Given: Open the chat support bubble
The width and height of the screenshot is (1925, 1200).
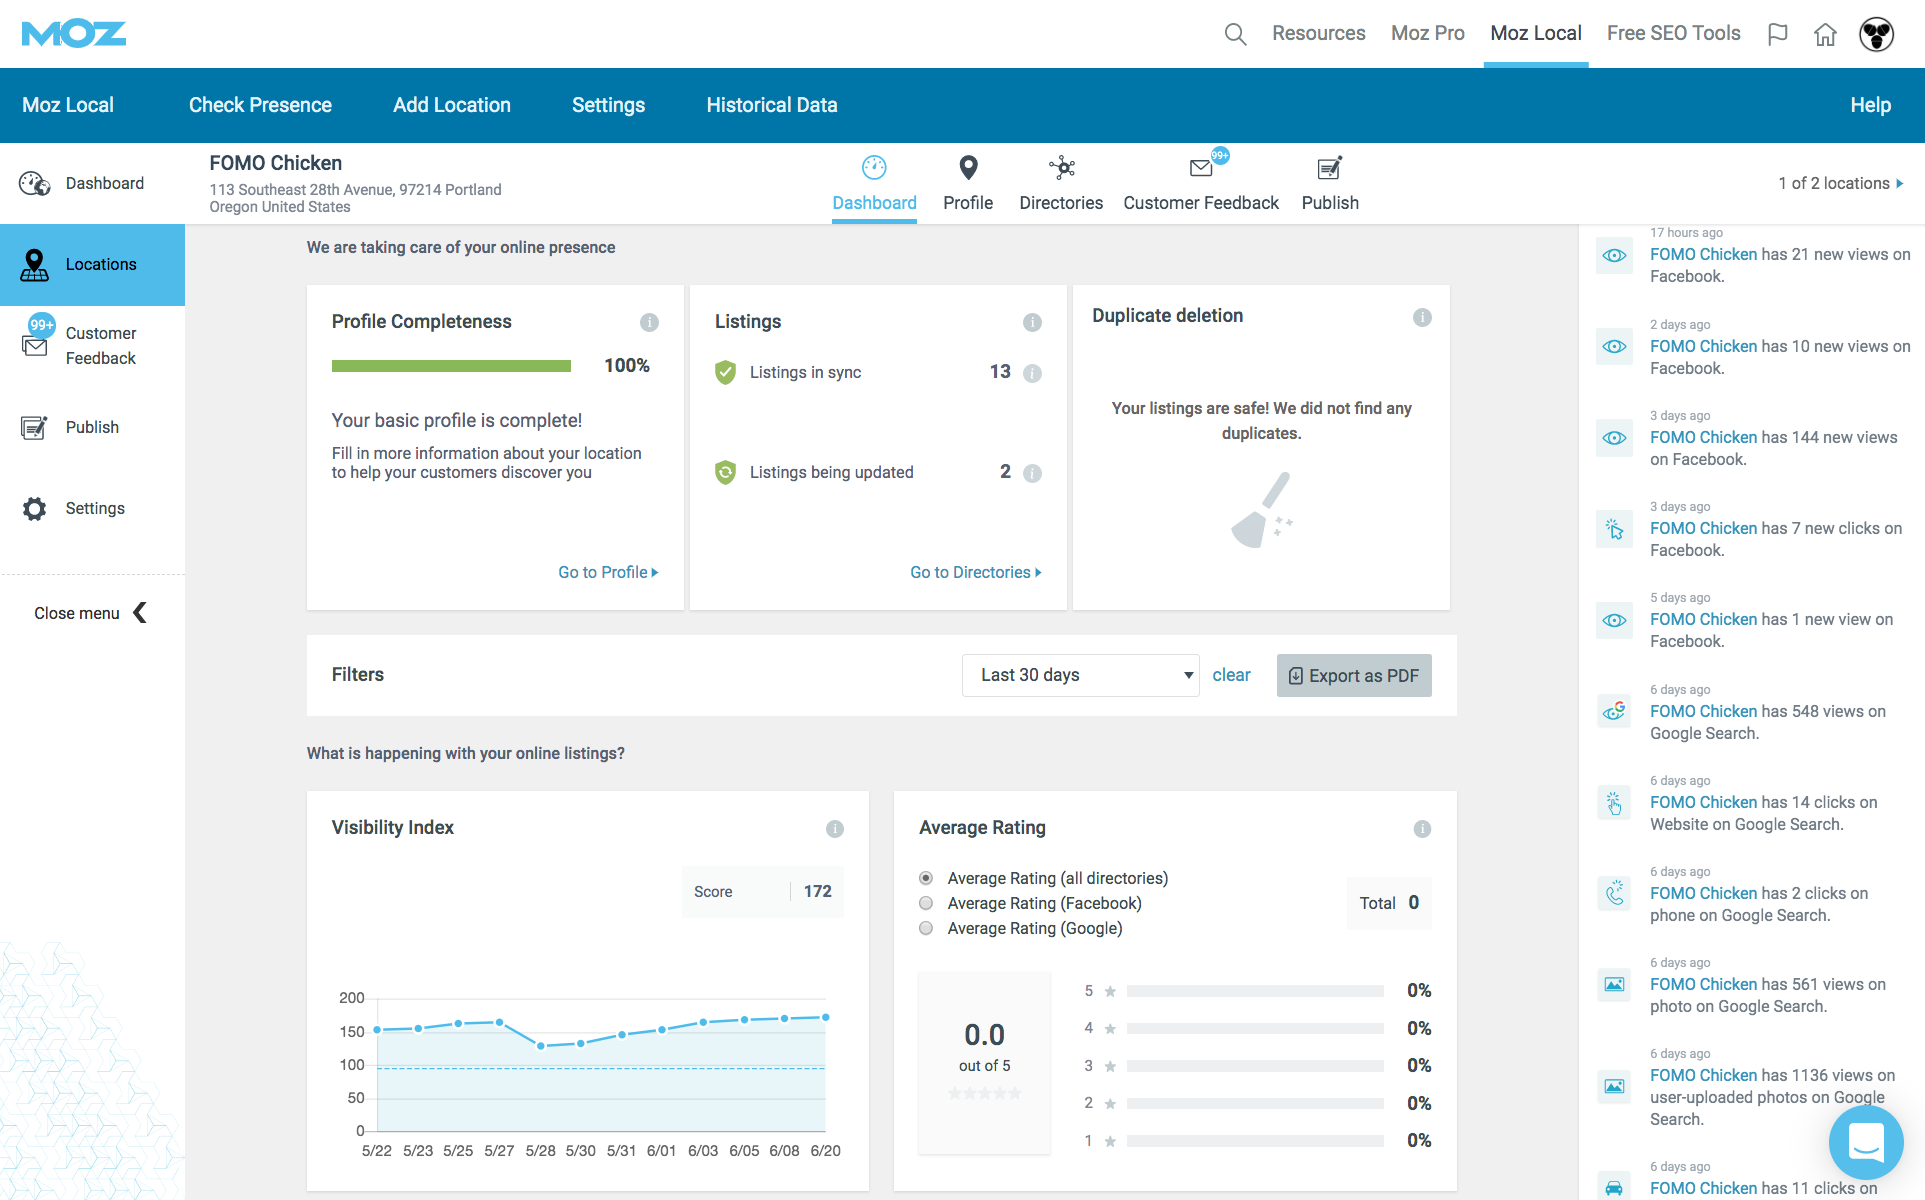Looking at the screenshot, I should coord(1865,1142).
